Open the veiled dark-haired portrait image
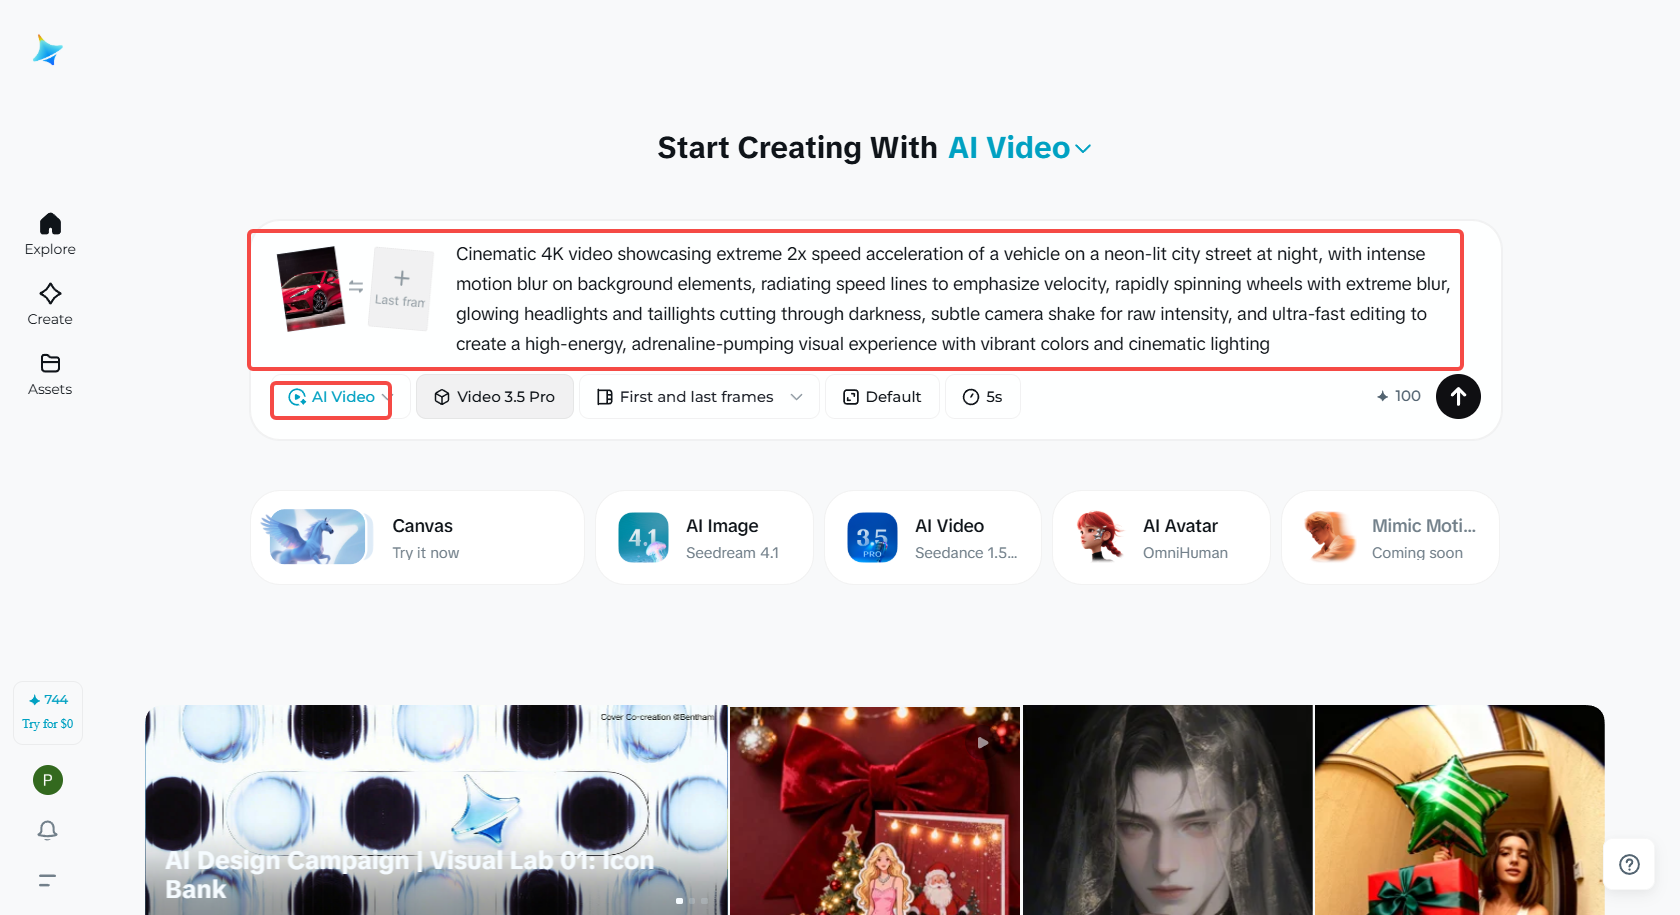 pyautogui.click(x=1167, y=810)
